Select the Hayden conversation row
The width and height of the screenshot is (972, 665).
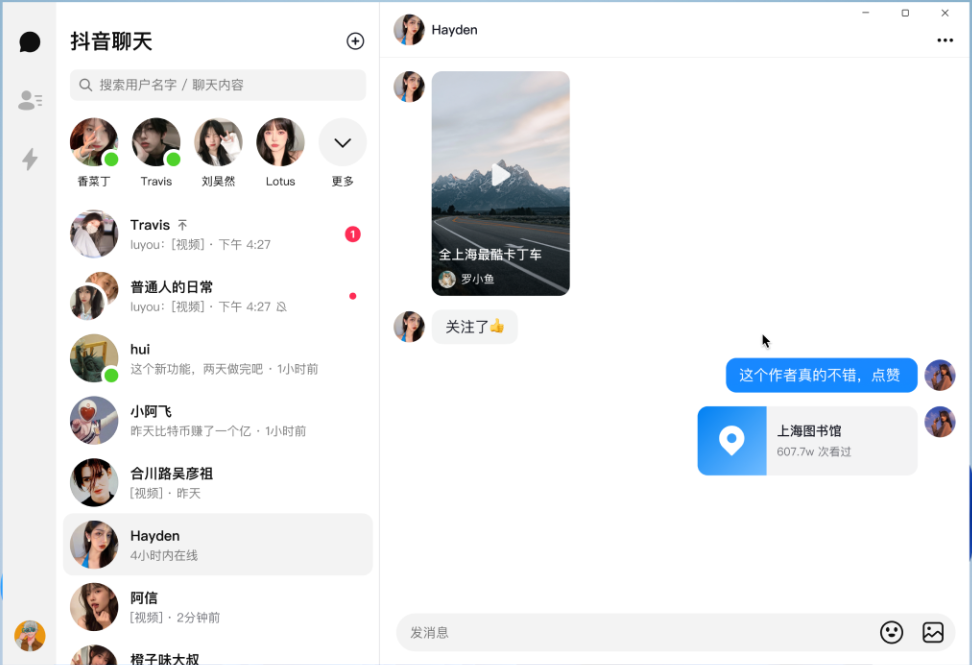point(218,544)
